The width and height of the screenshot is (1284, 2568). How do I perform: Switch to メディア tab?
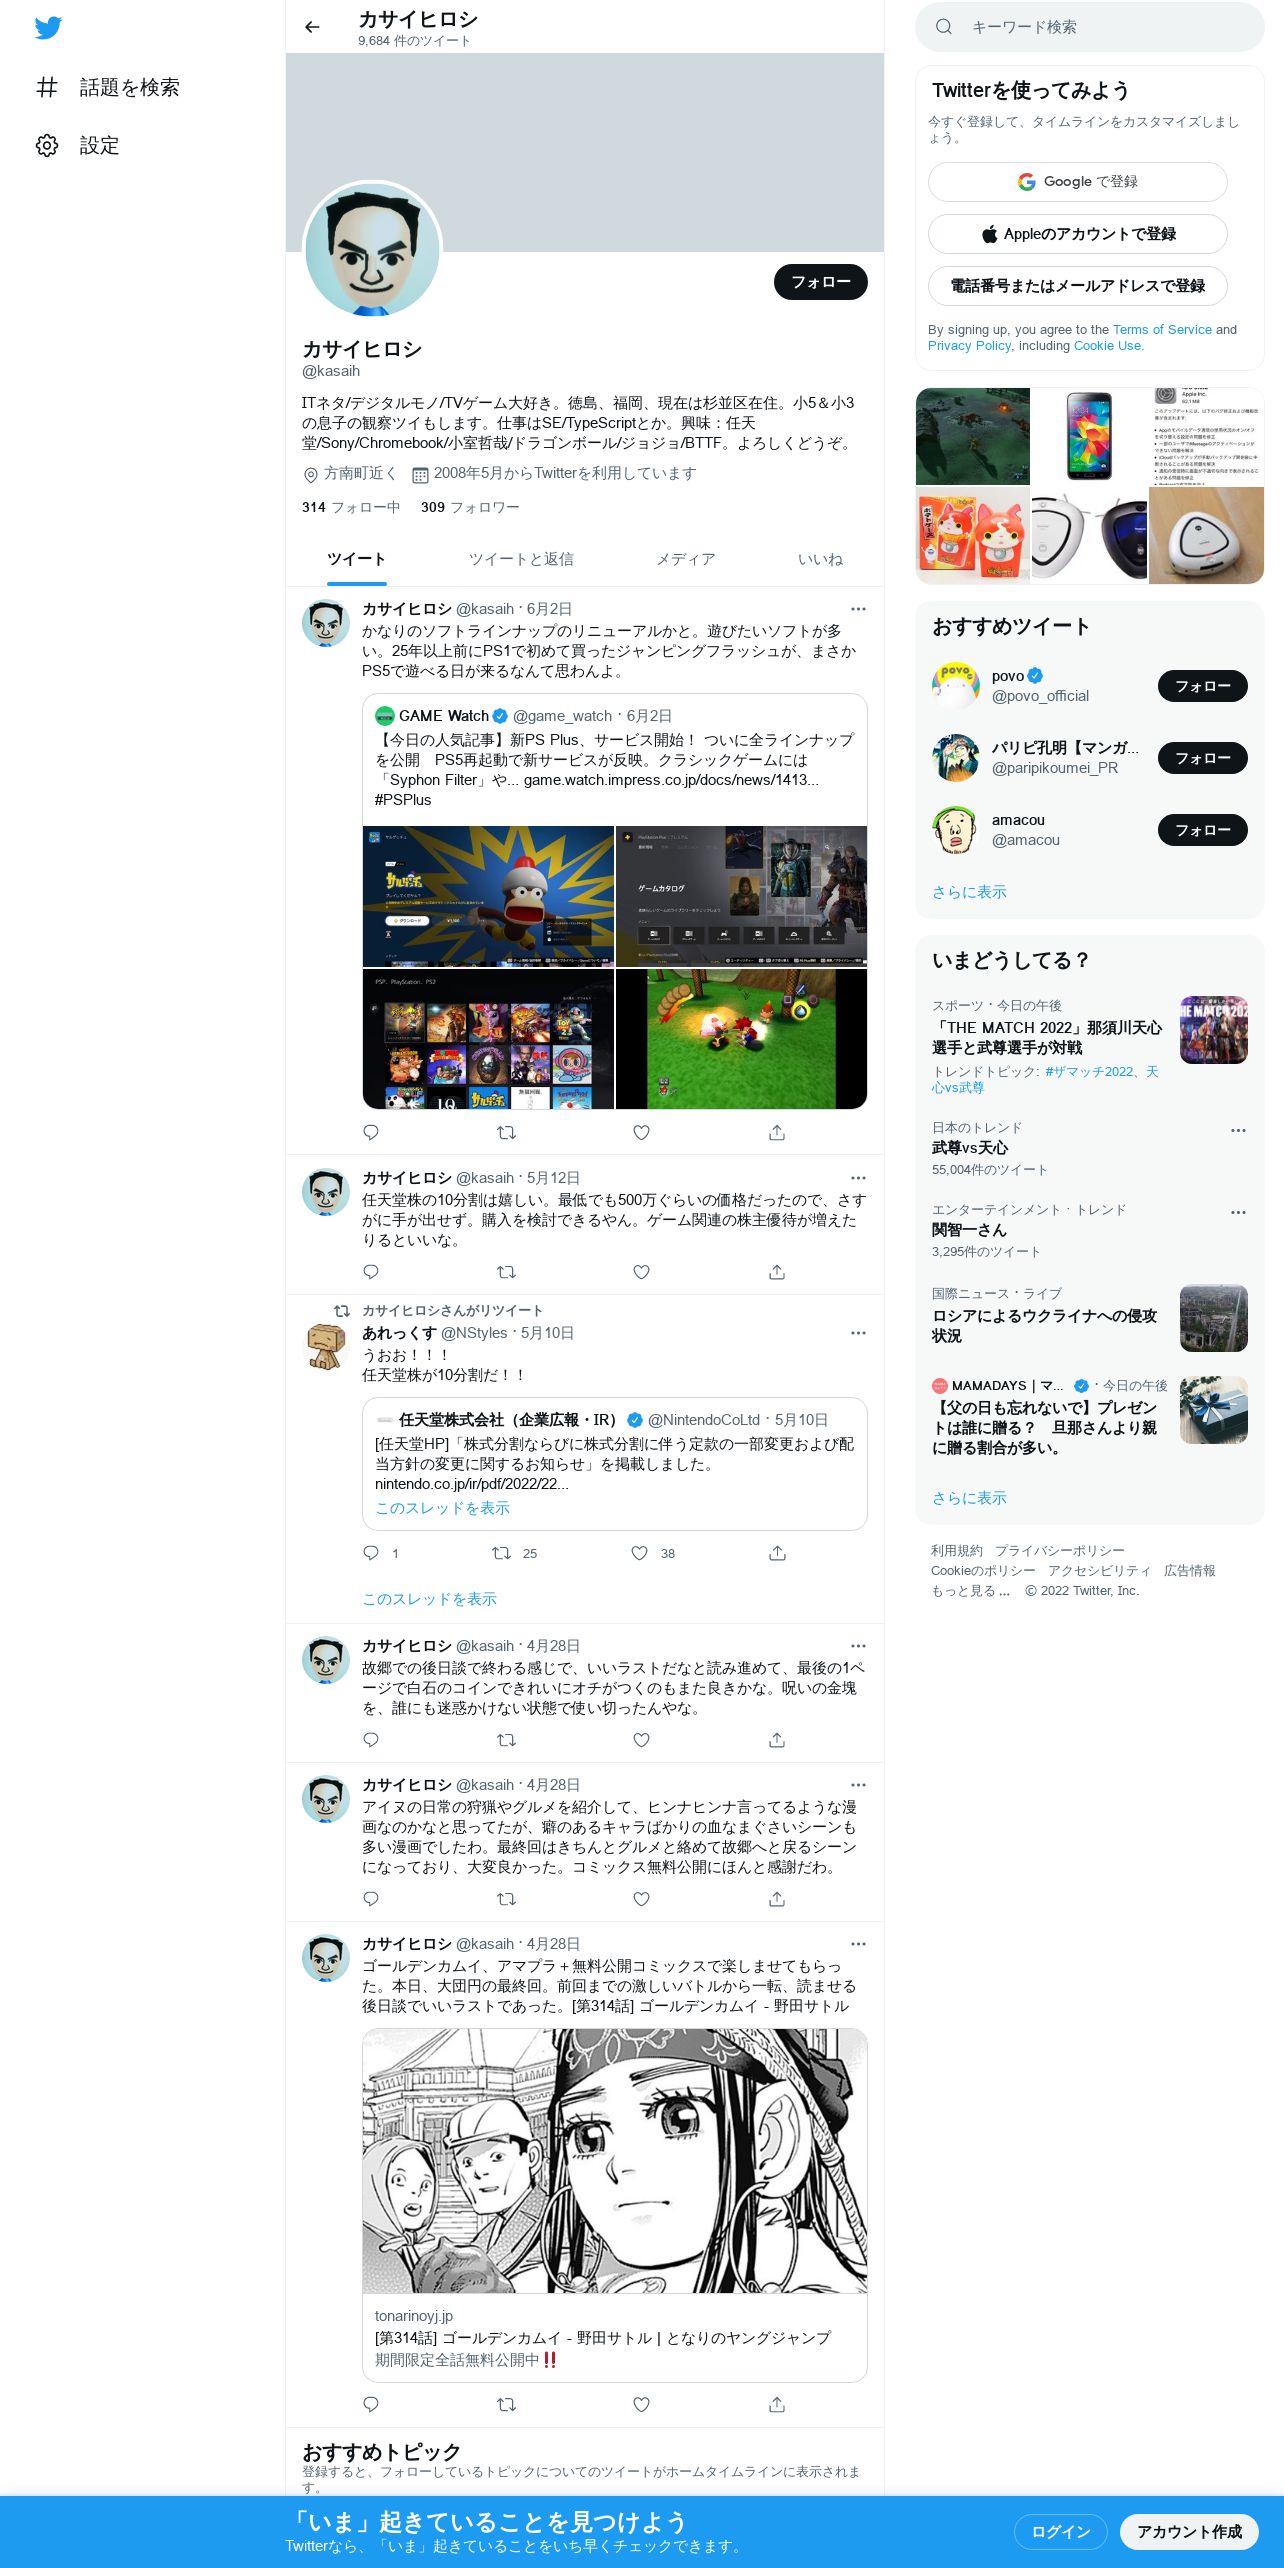coord(685,559)
